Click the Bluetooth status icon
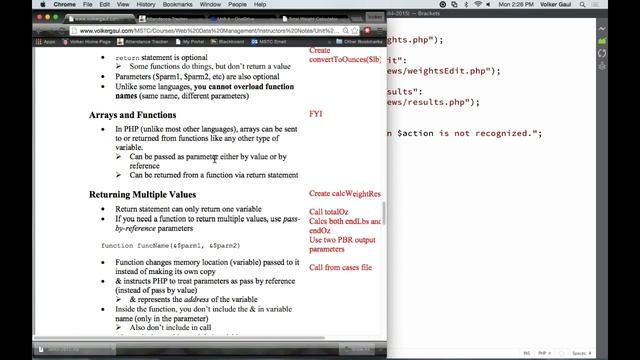The image size is (640, 360). point(466,4)
